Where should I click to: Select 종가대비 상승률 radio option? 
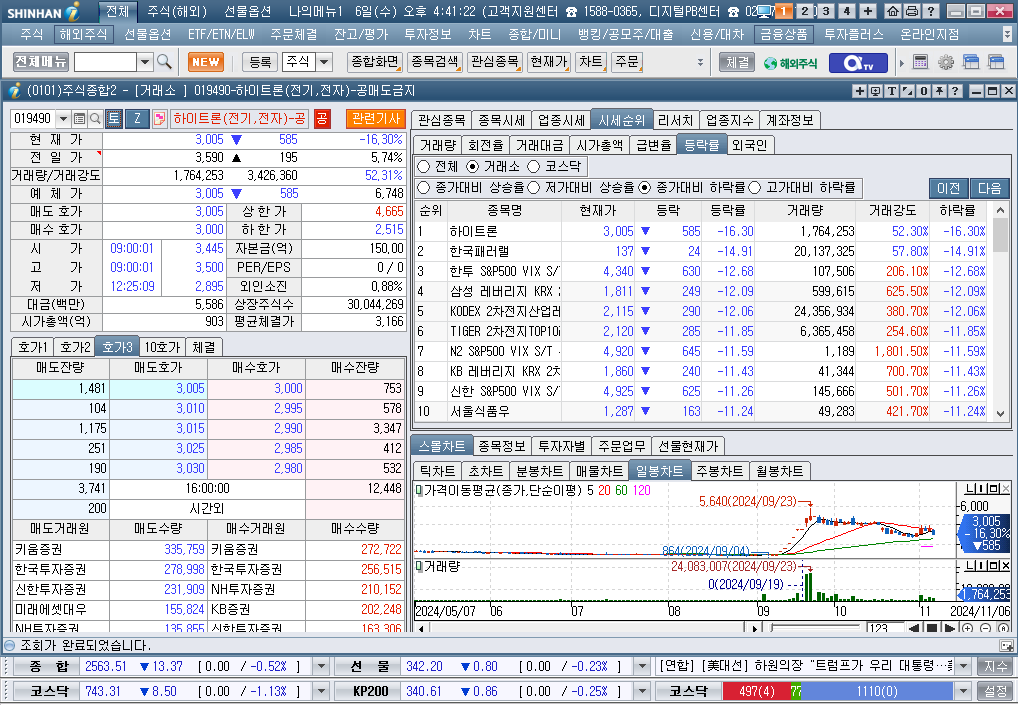pyautogui.click(x=424, y=188)
